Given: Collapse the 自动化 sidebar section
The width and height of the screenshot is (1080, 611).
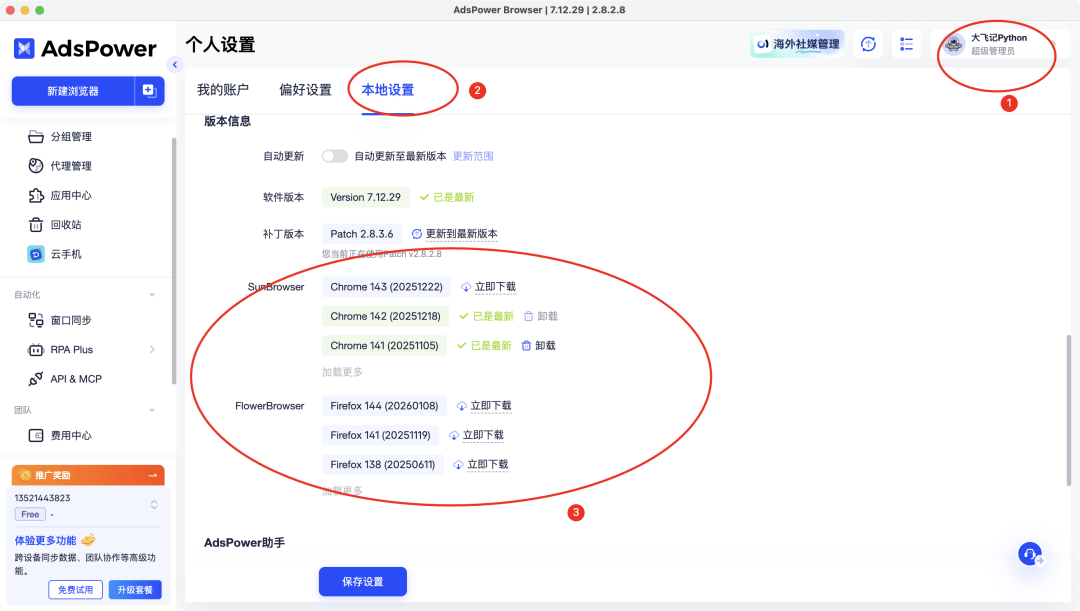Looking at the screenshot, I should click(152, 295).
